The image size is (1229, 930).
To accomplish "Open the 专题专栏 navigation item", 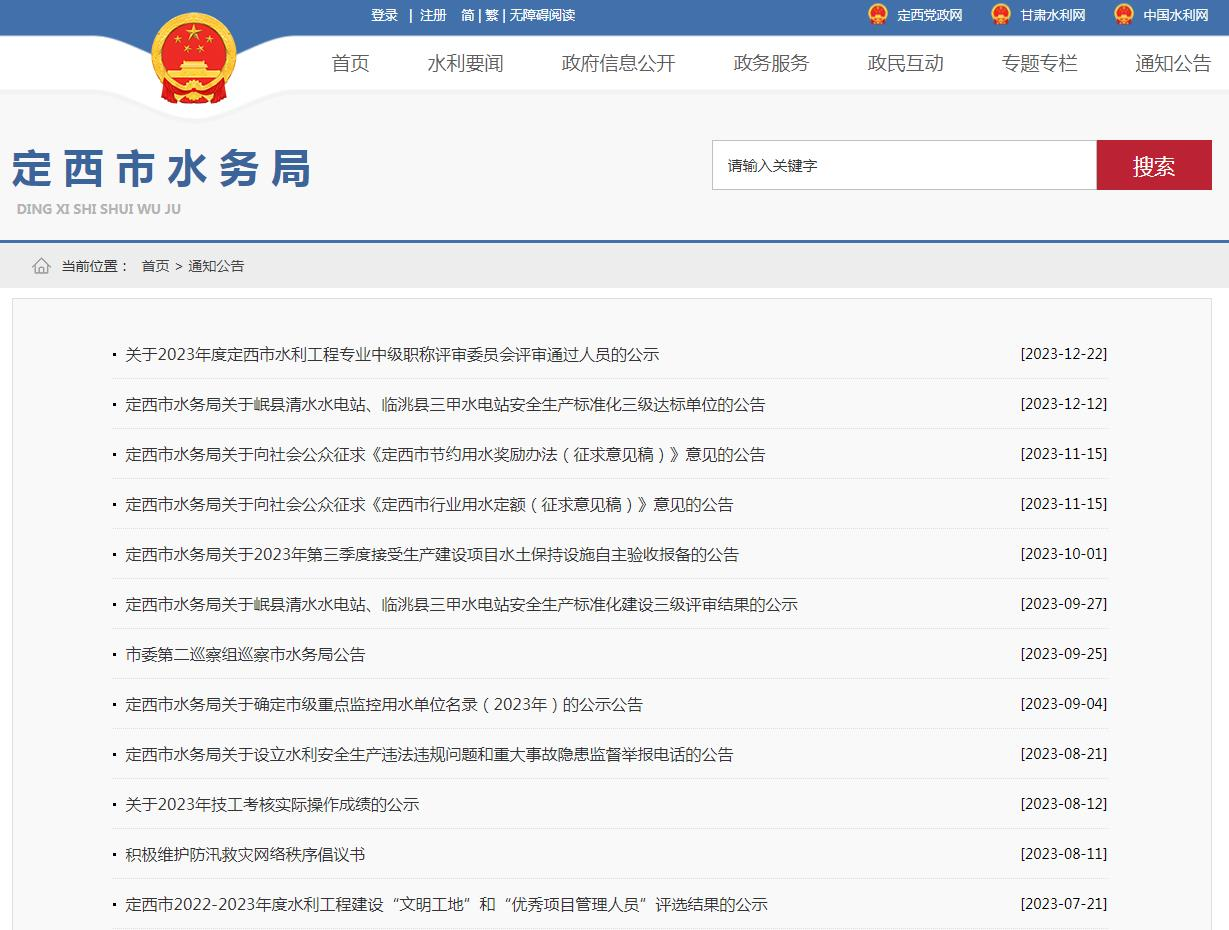I will point(1039,63).
